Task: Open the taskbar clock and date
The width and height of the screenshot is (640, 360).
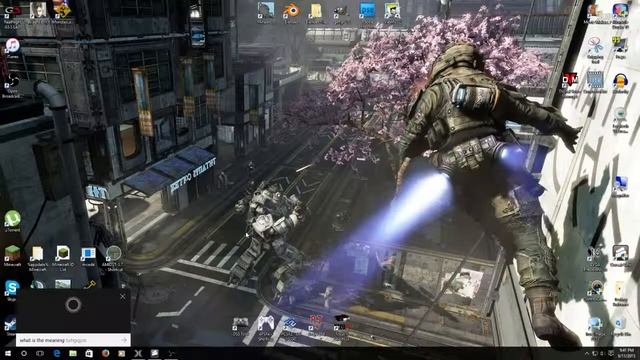Action: coord(627,353)
